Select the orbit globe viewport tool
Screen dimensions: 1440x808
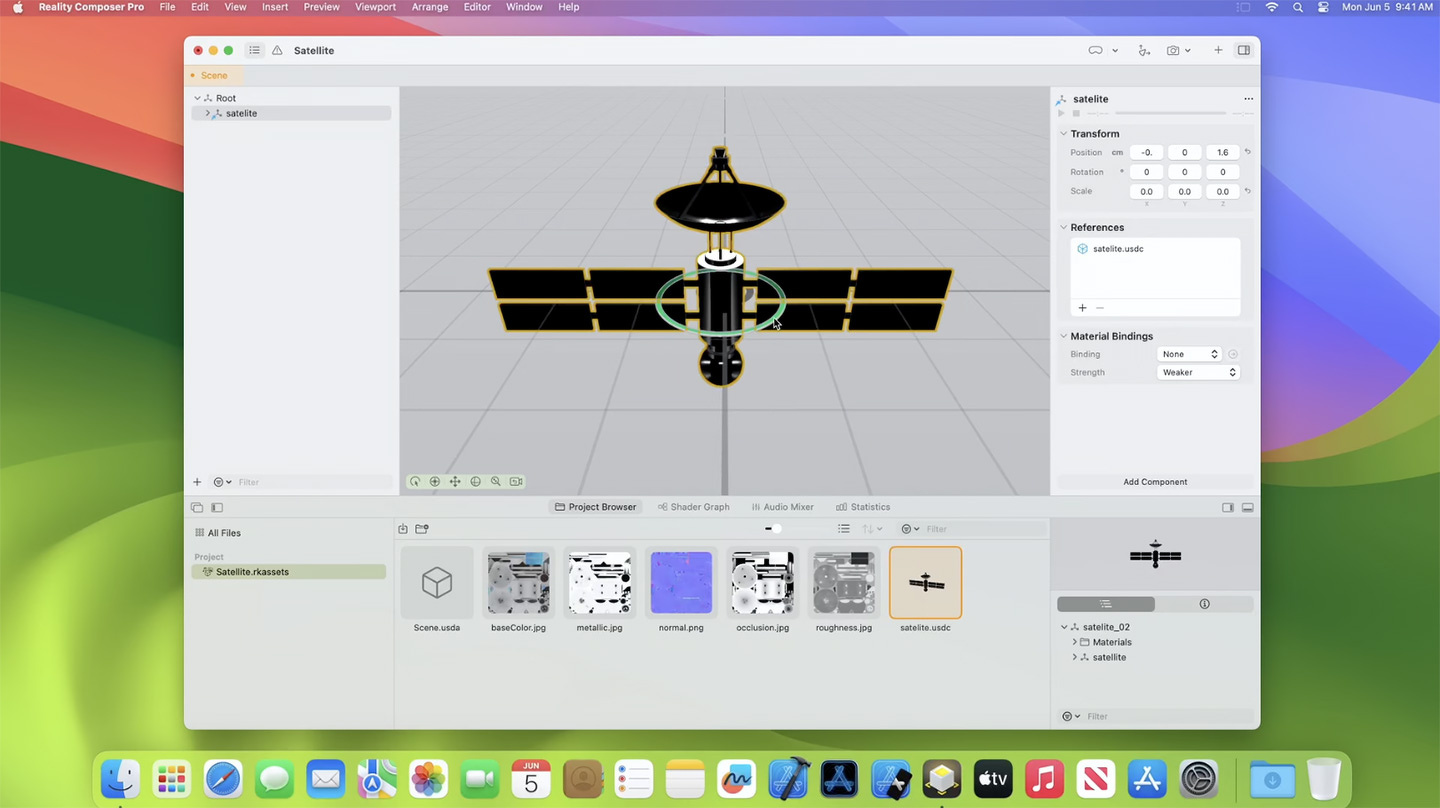[476, 481]
